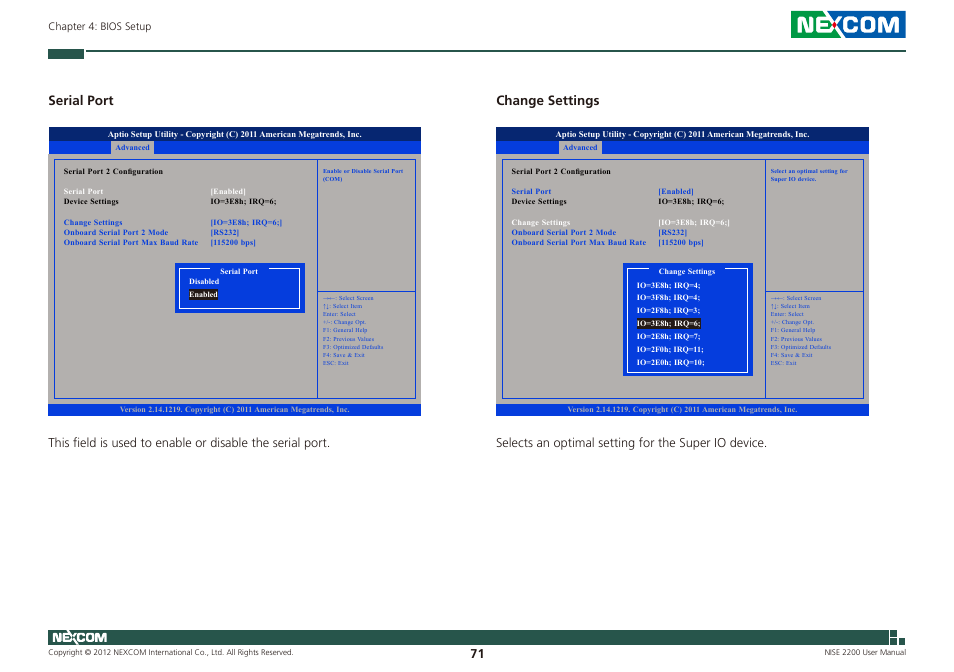The image size is (954, 672).
Task: Choose Disabled in the Serial Port popup
Action: 204,282
